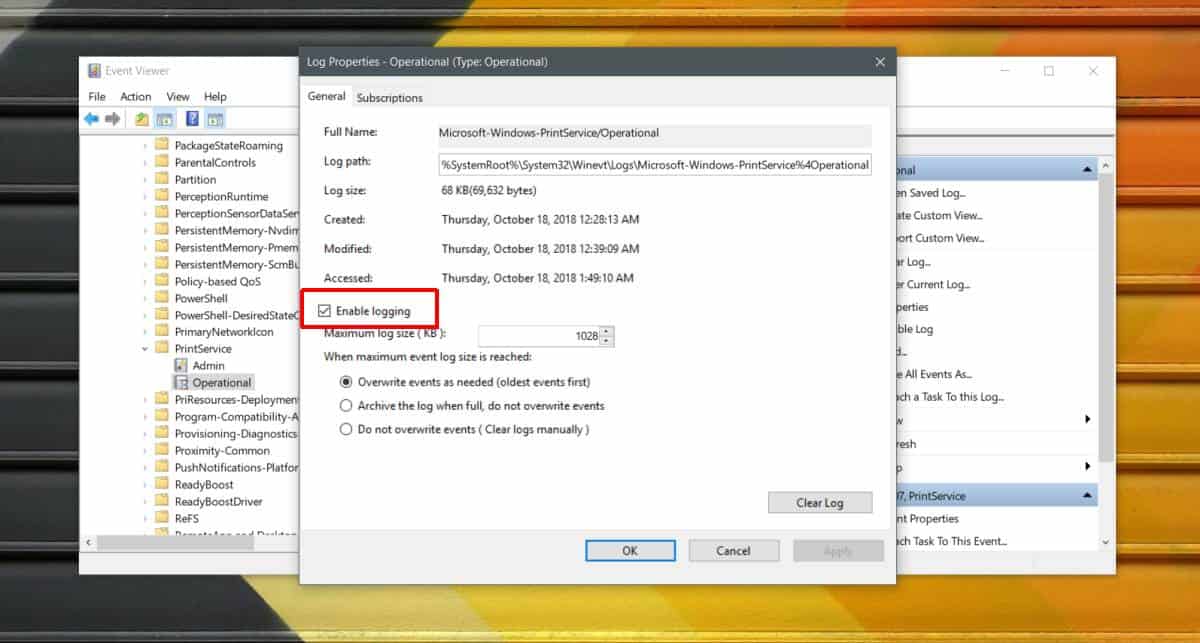1200x643 pixels.
Task: Click Cancel in Log Properties dialog
Action: point(733,551)
